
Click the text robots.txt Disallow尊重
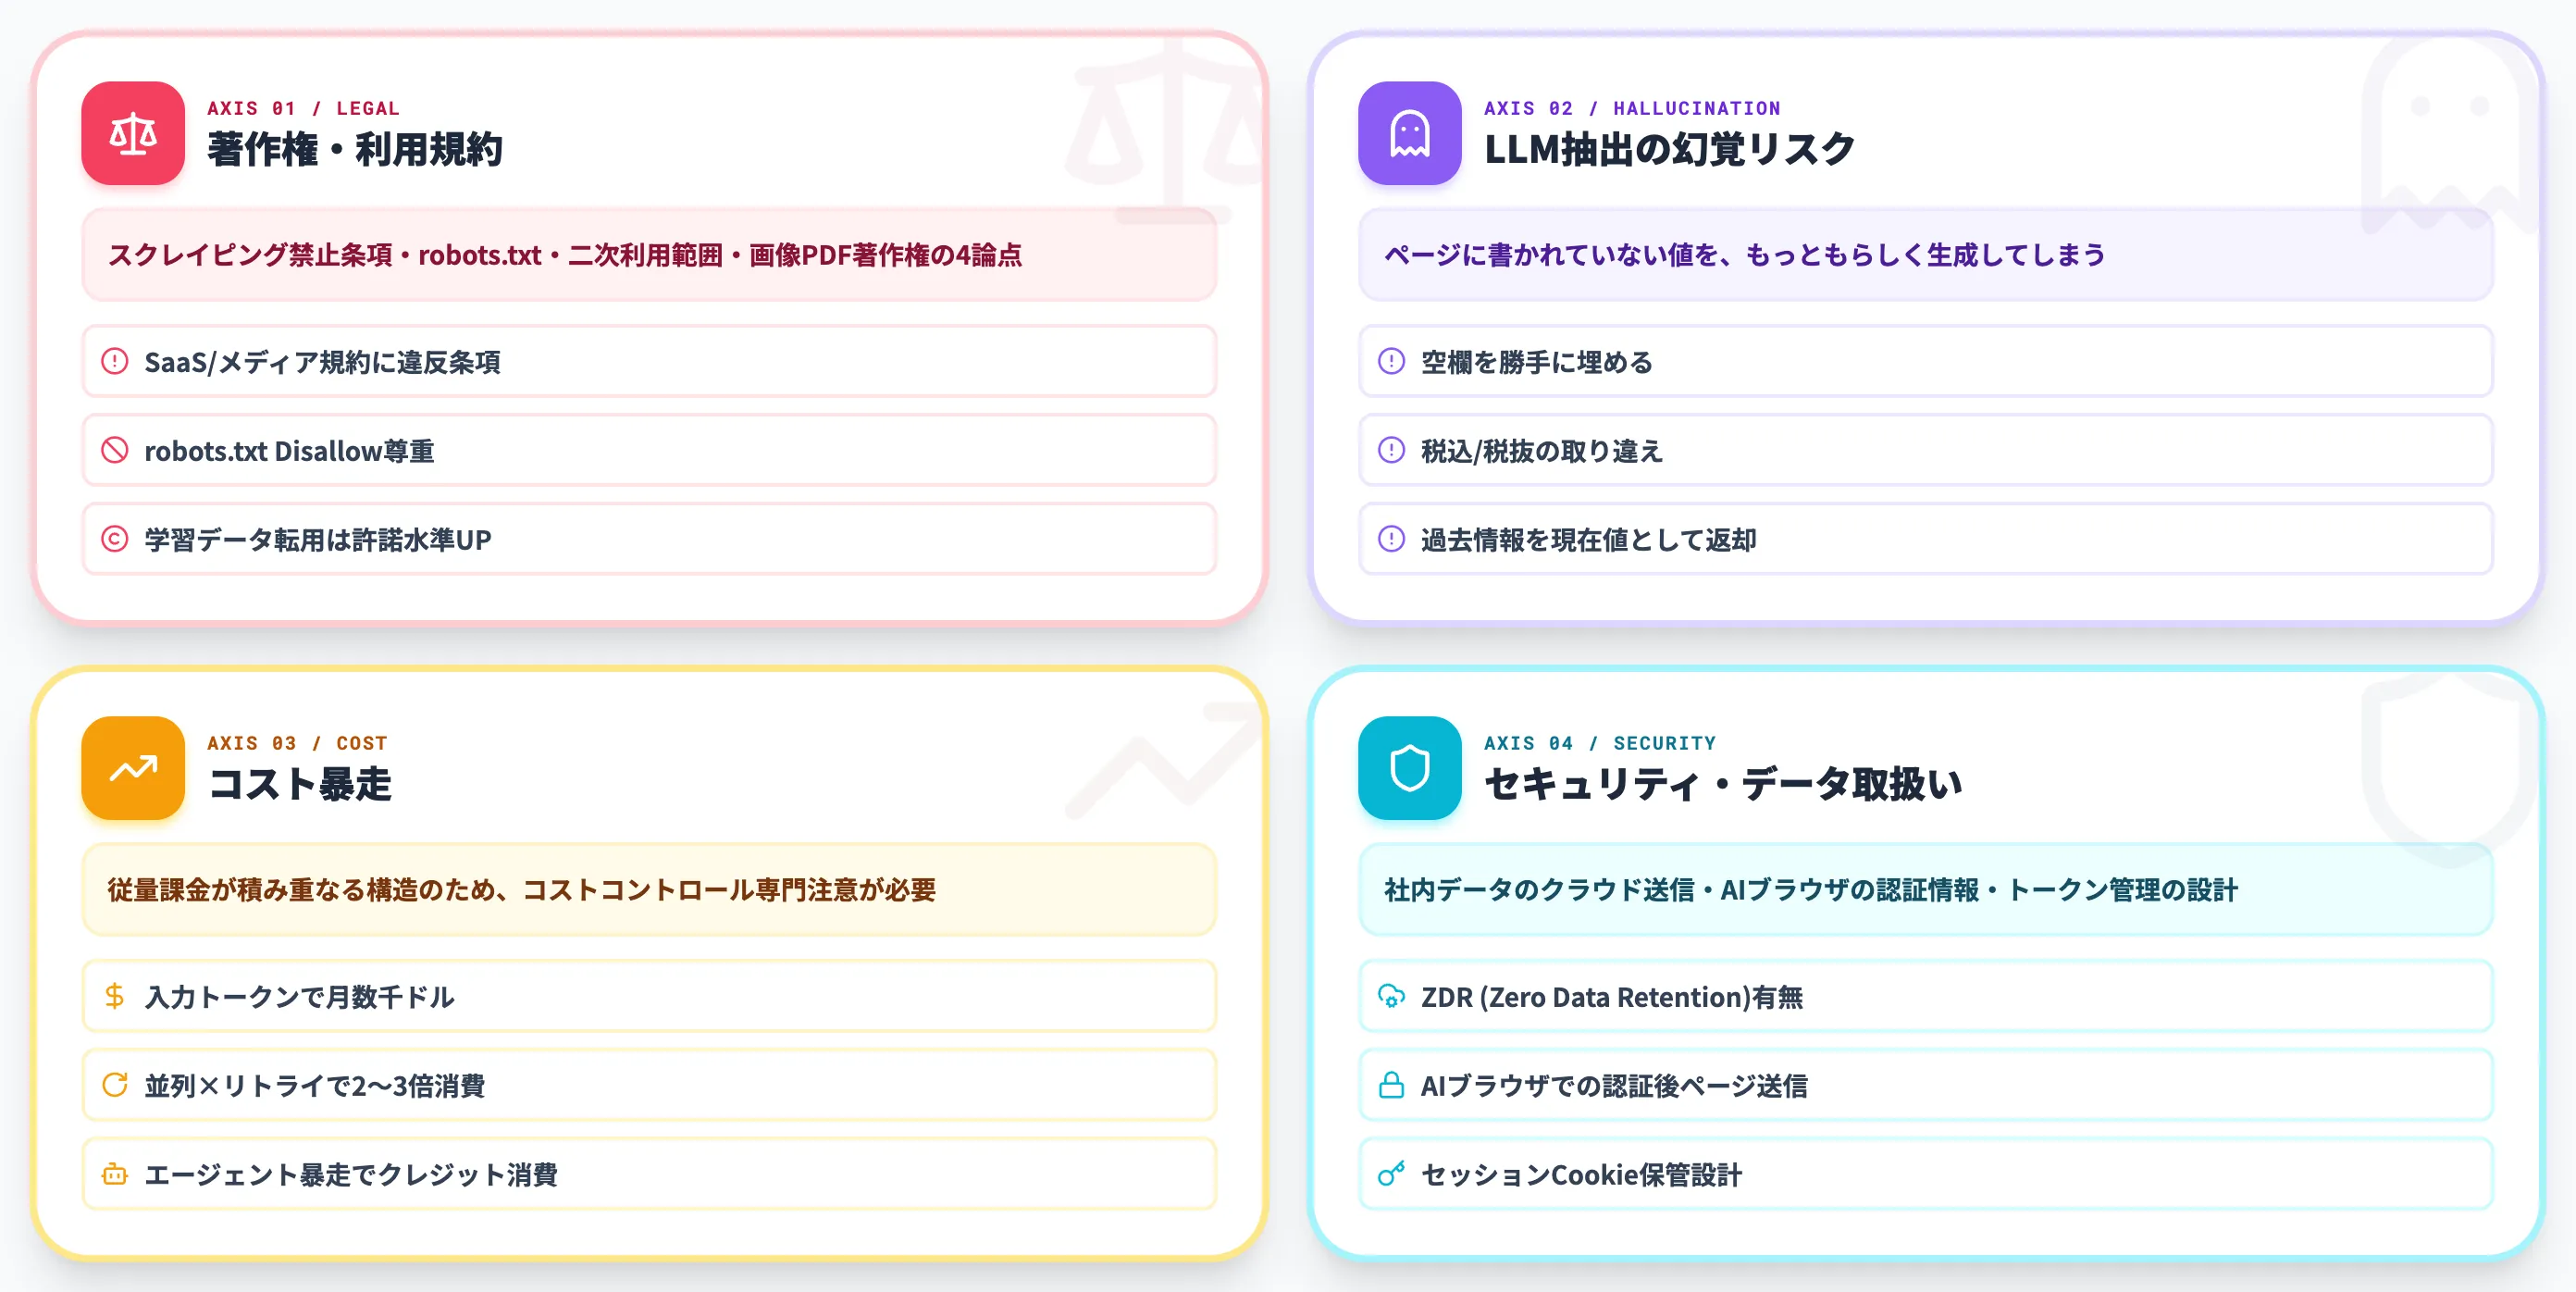(289, 451)
